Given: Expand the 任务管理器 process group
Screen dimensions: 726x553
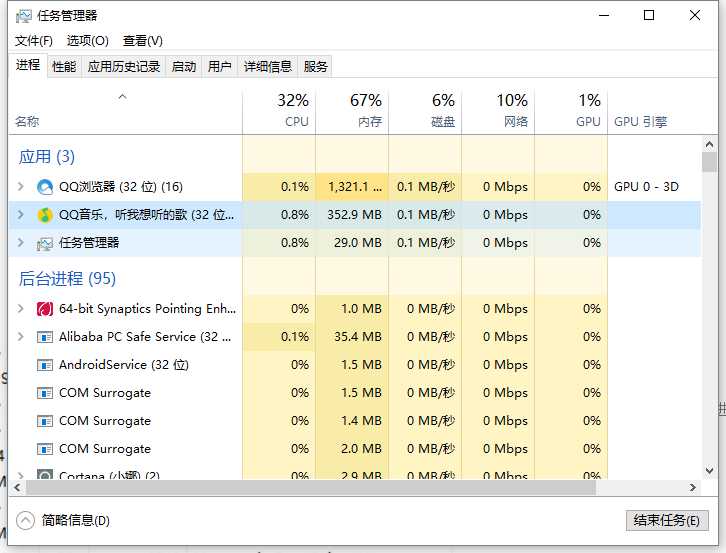Looking at the screenshot, I should coord(20,242).
